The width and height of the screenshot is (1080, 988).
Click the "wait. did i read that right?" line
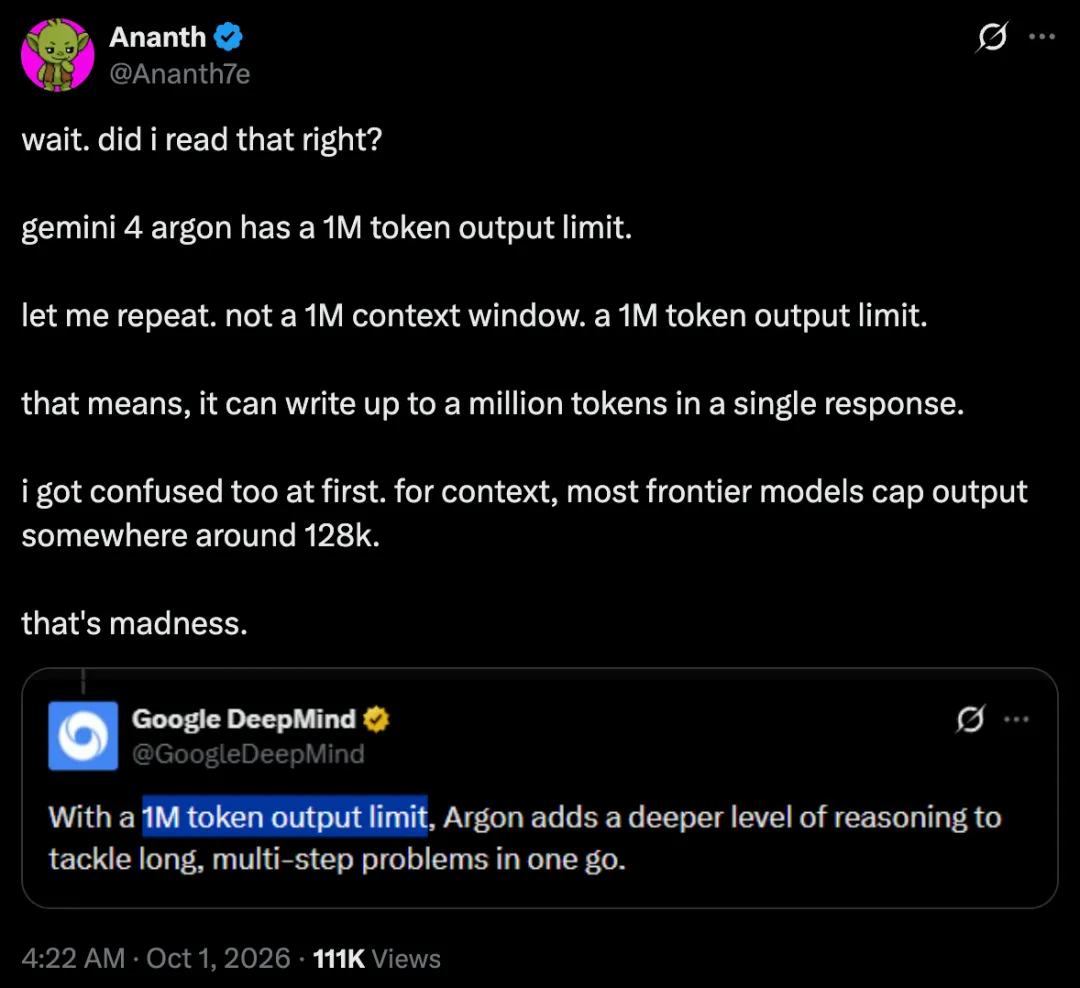click(x=202, y=140)
